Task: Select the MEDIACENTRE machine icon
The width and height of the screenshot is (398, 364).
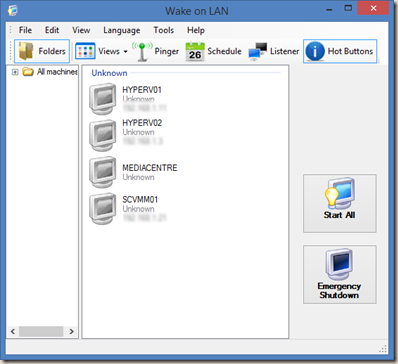Action: click(x=103, y=172)
